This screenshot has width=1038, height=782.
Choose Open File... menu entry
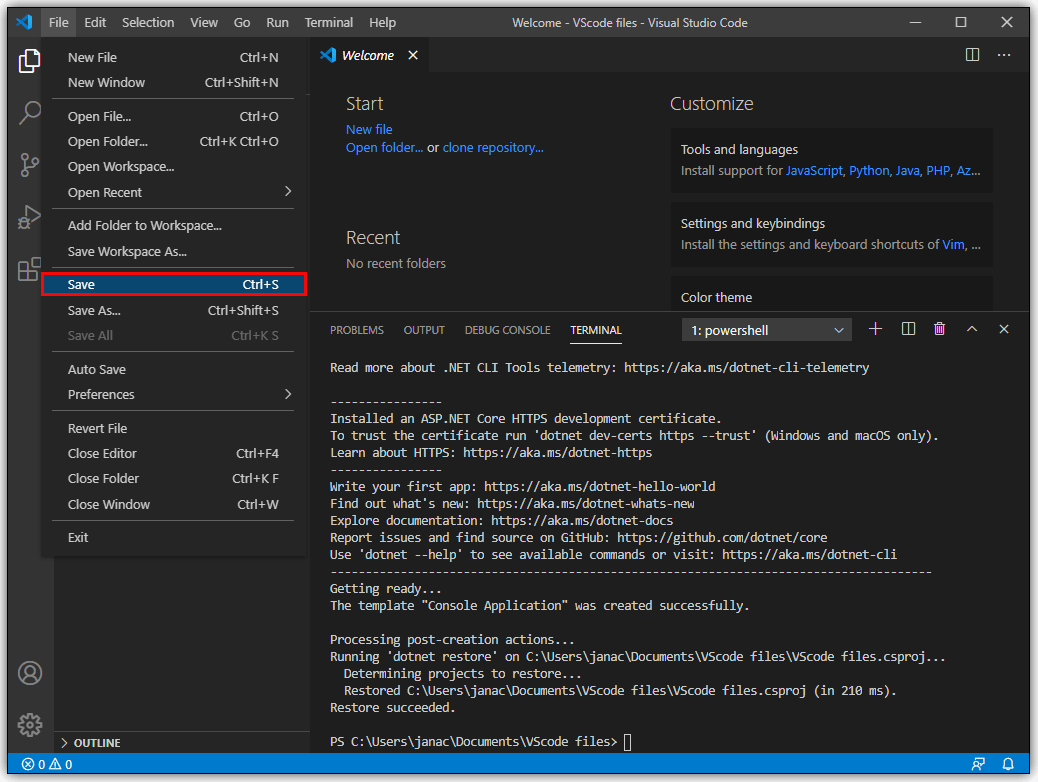173,117
